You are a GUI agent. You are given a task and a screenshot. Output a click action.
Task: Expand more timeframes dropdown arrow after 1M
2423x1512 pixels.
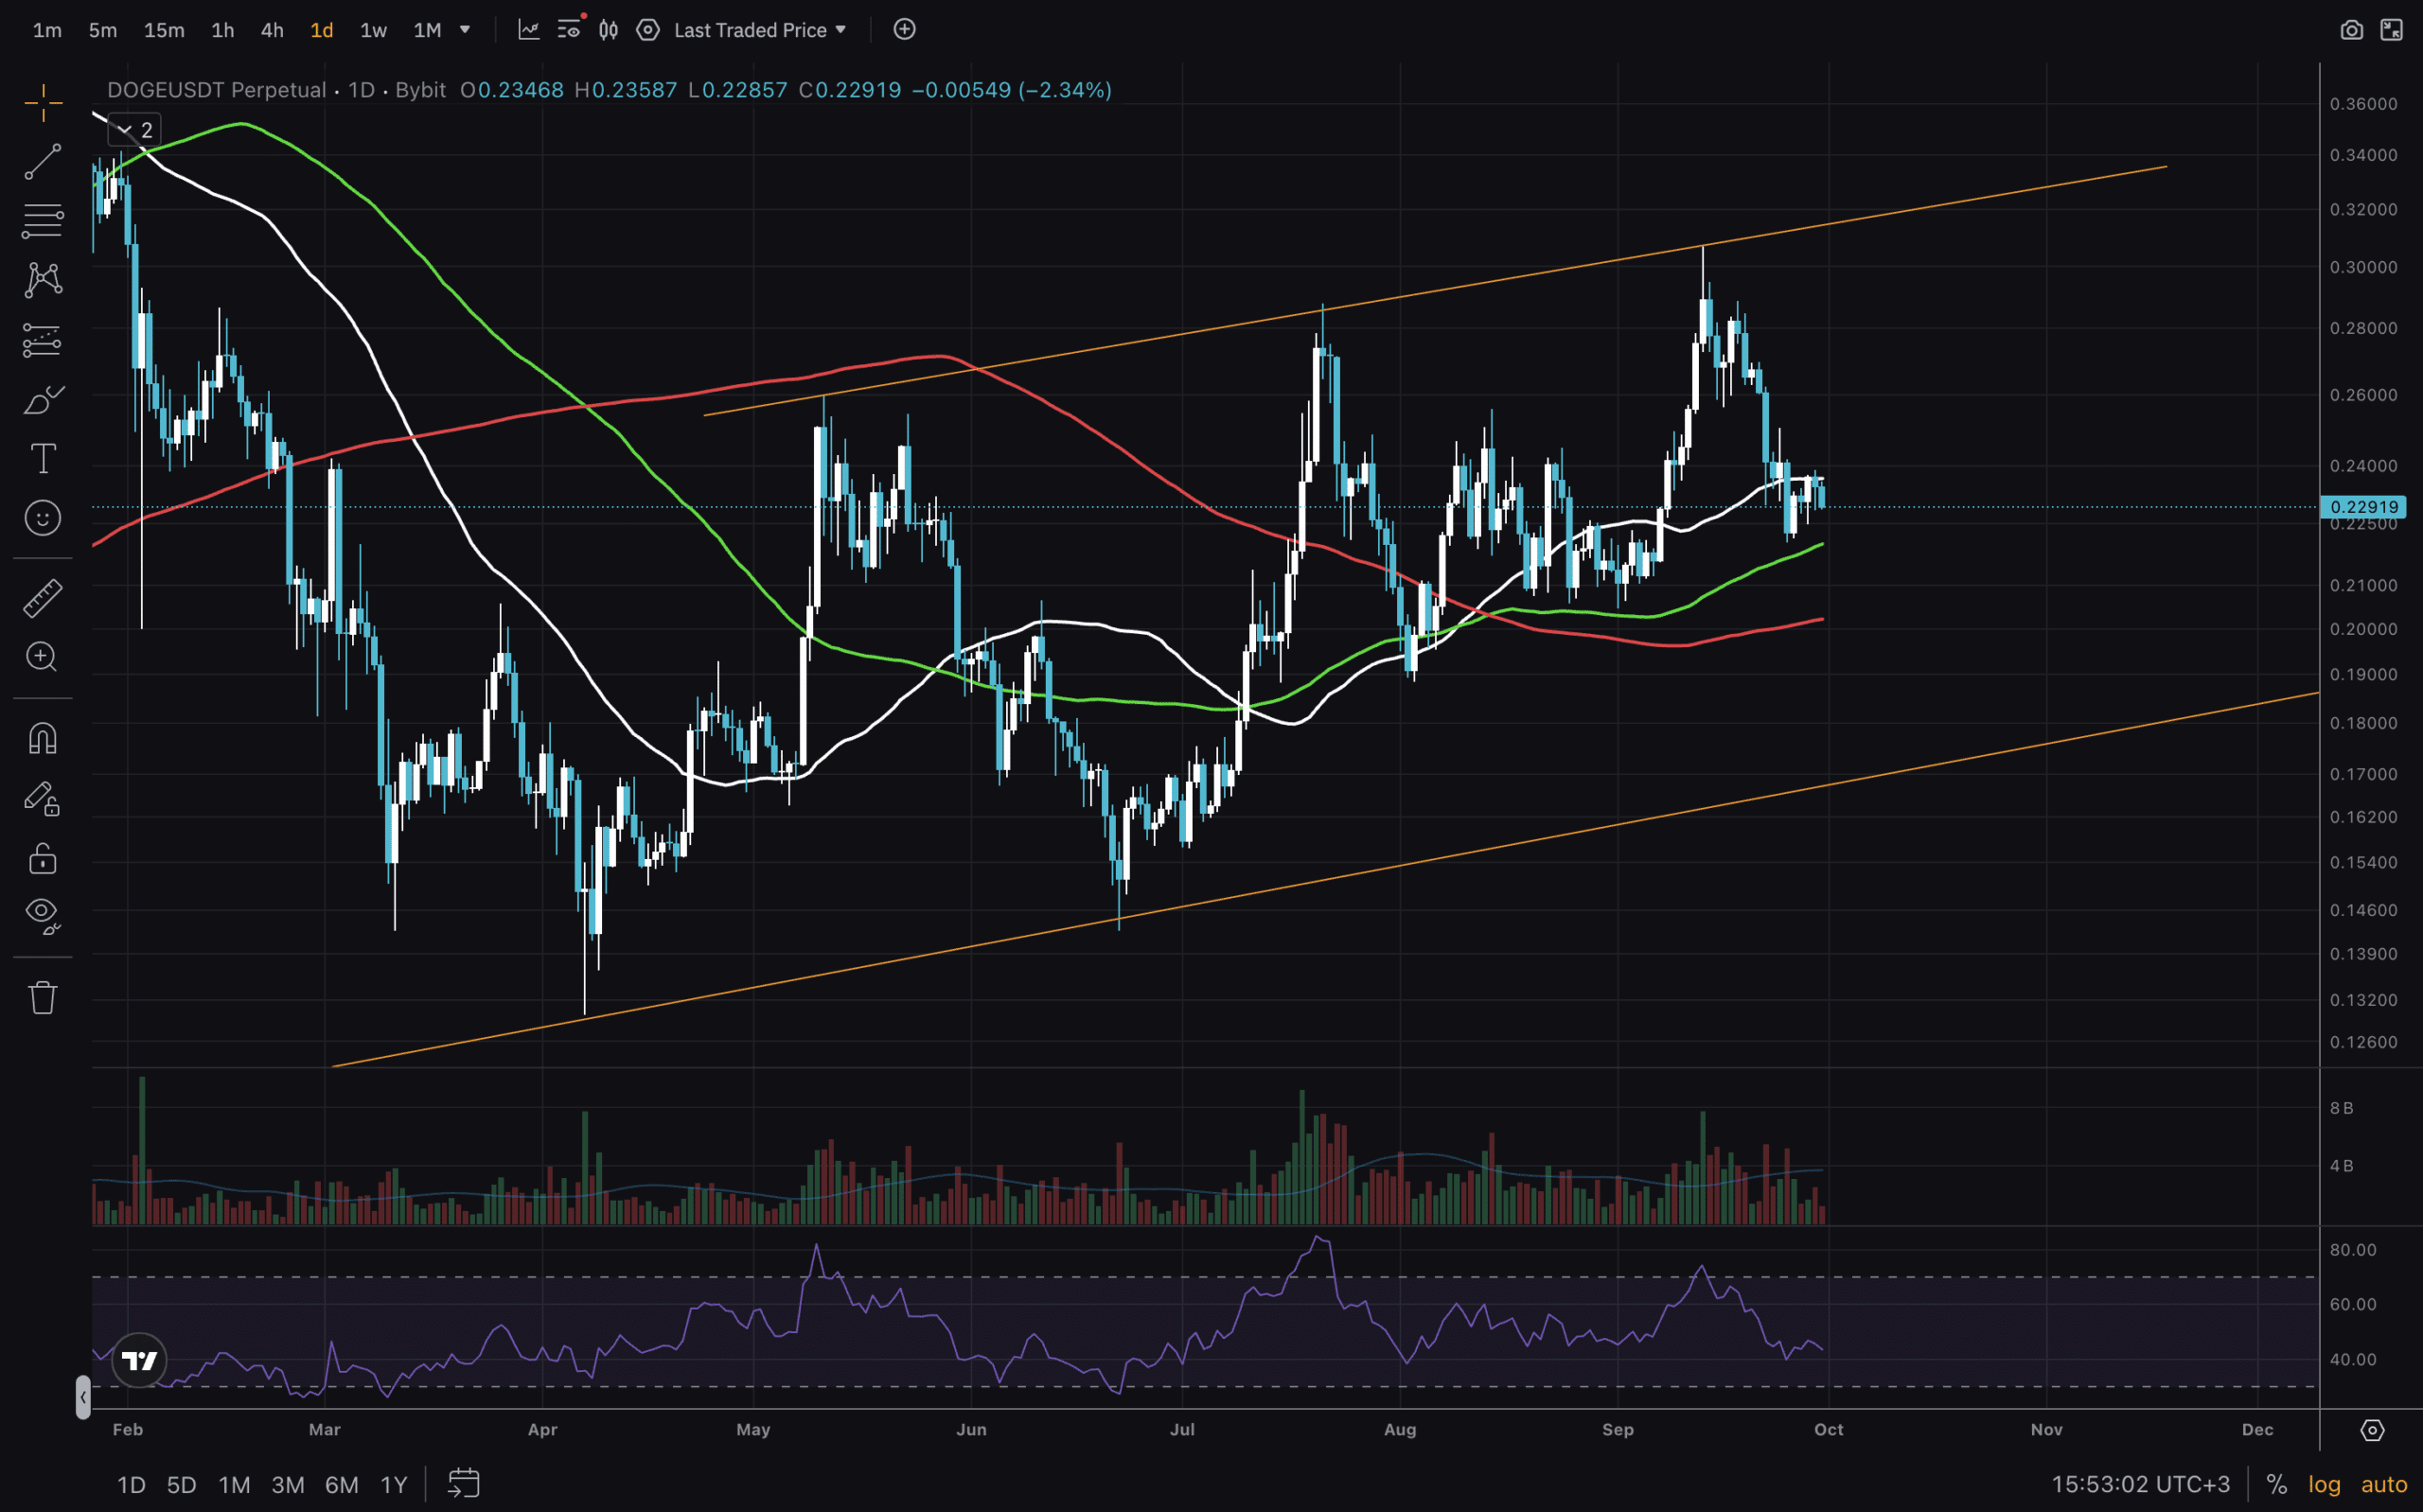[x=465, y=30]
